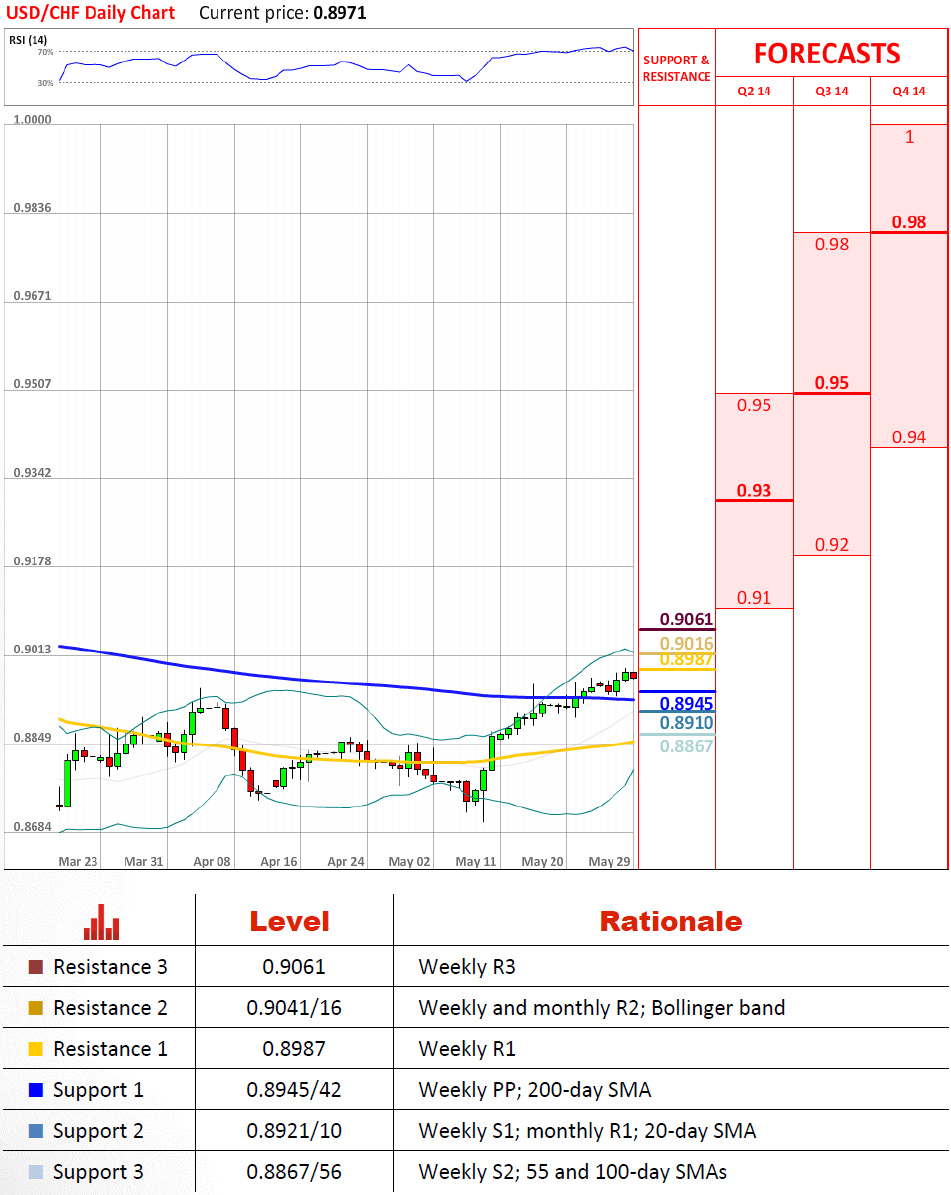Click the level cell 0.8945/42
The width and height of the screenshot is (951, 1195).
pos(293,1091)
